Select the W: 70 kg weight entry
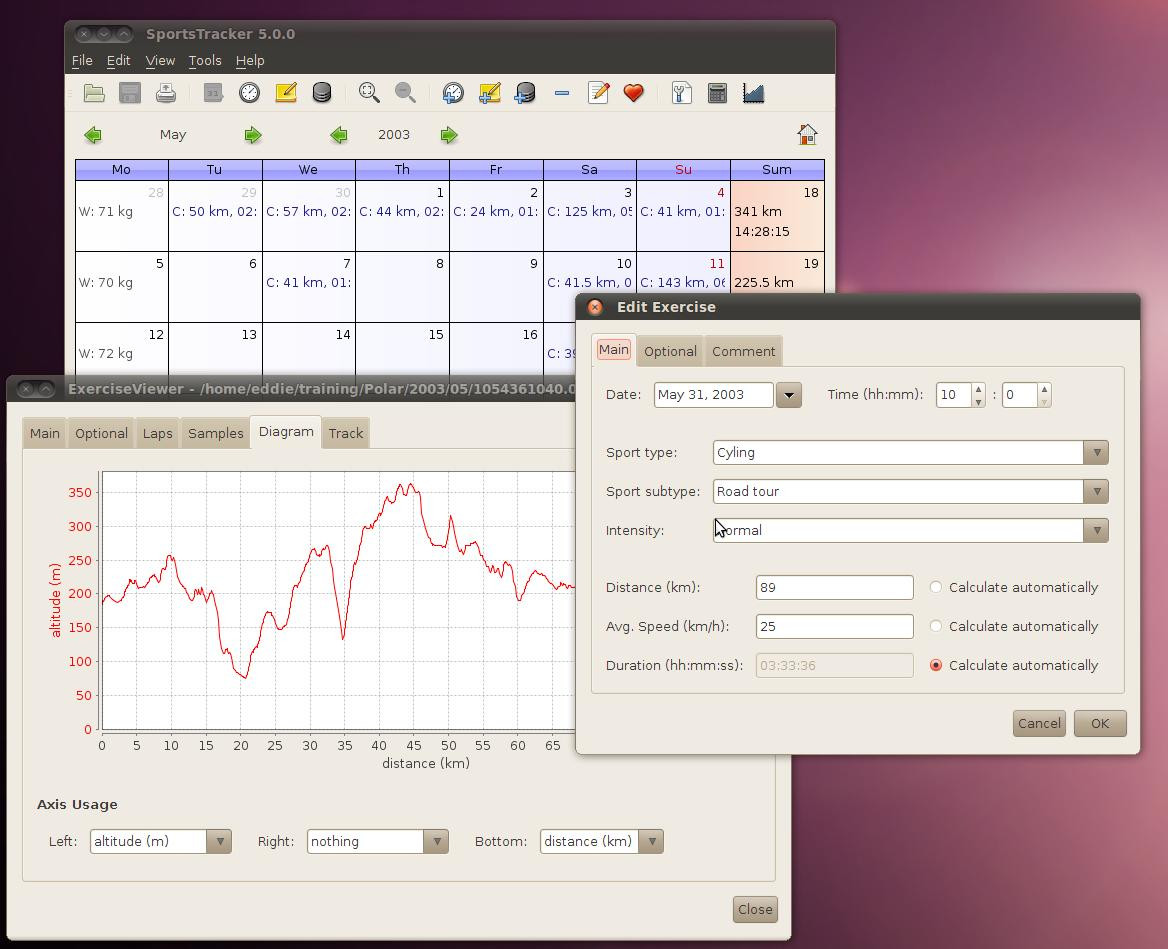The image size is (1168, 949). point(106,282)
